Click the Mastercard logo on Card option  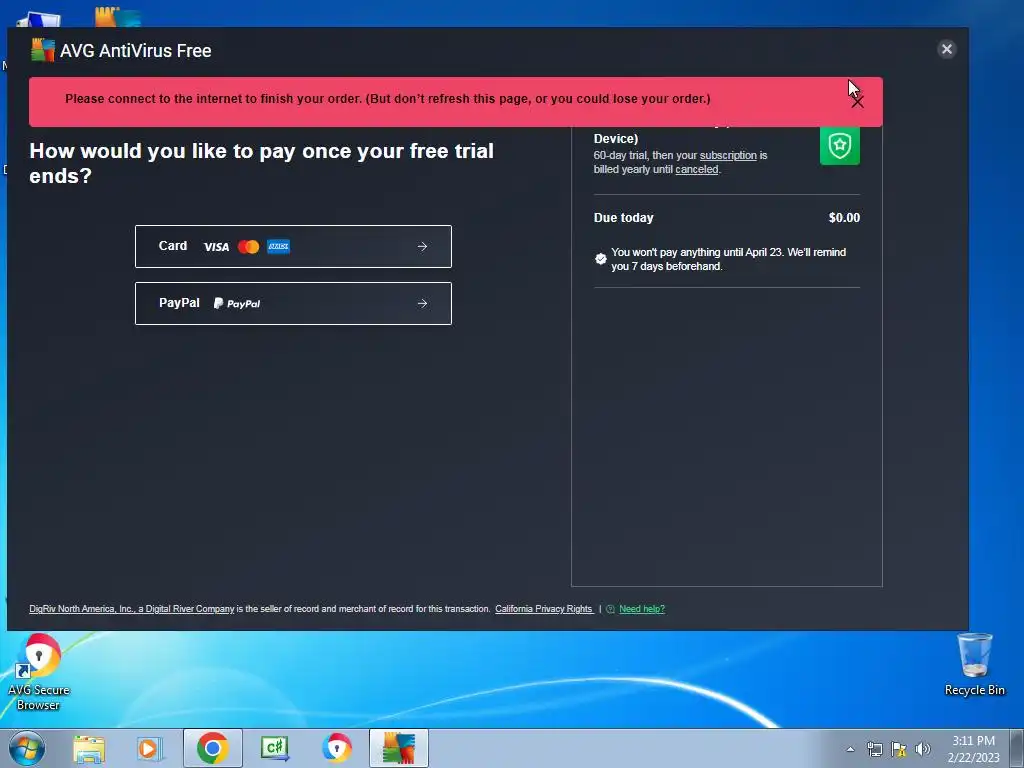point(248,246)
